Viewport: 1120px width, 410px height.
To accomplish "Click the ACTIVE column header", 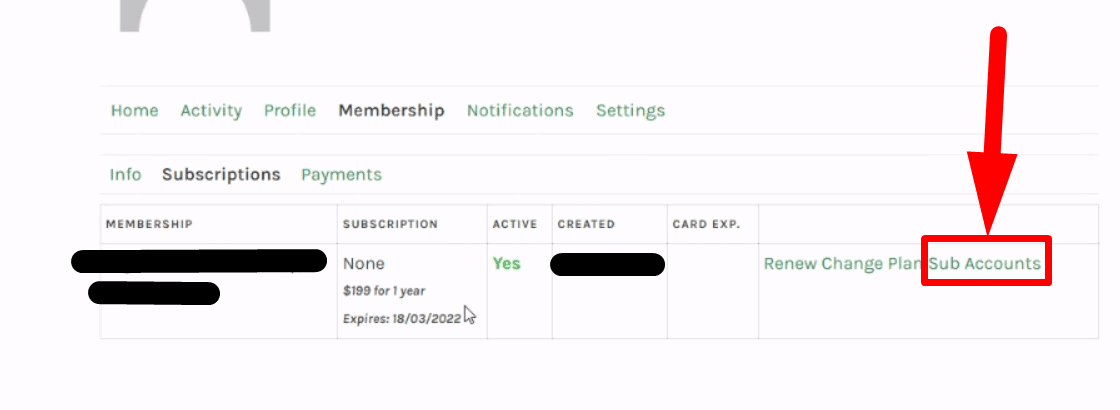I will click(x=515, y=224).
